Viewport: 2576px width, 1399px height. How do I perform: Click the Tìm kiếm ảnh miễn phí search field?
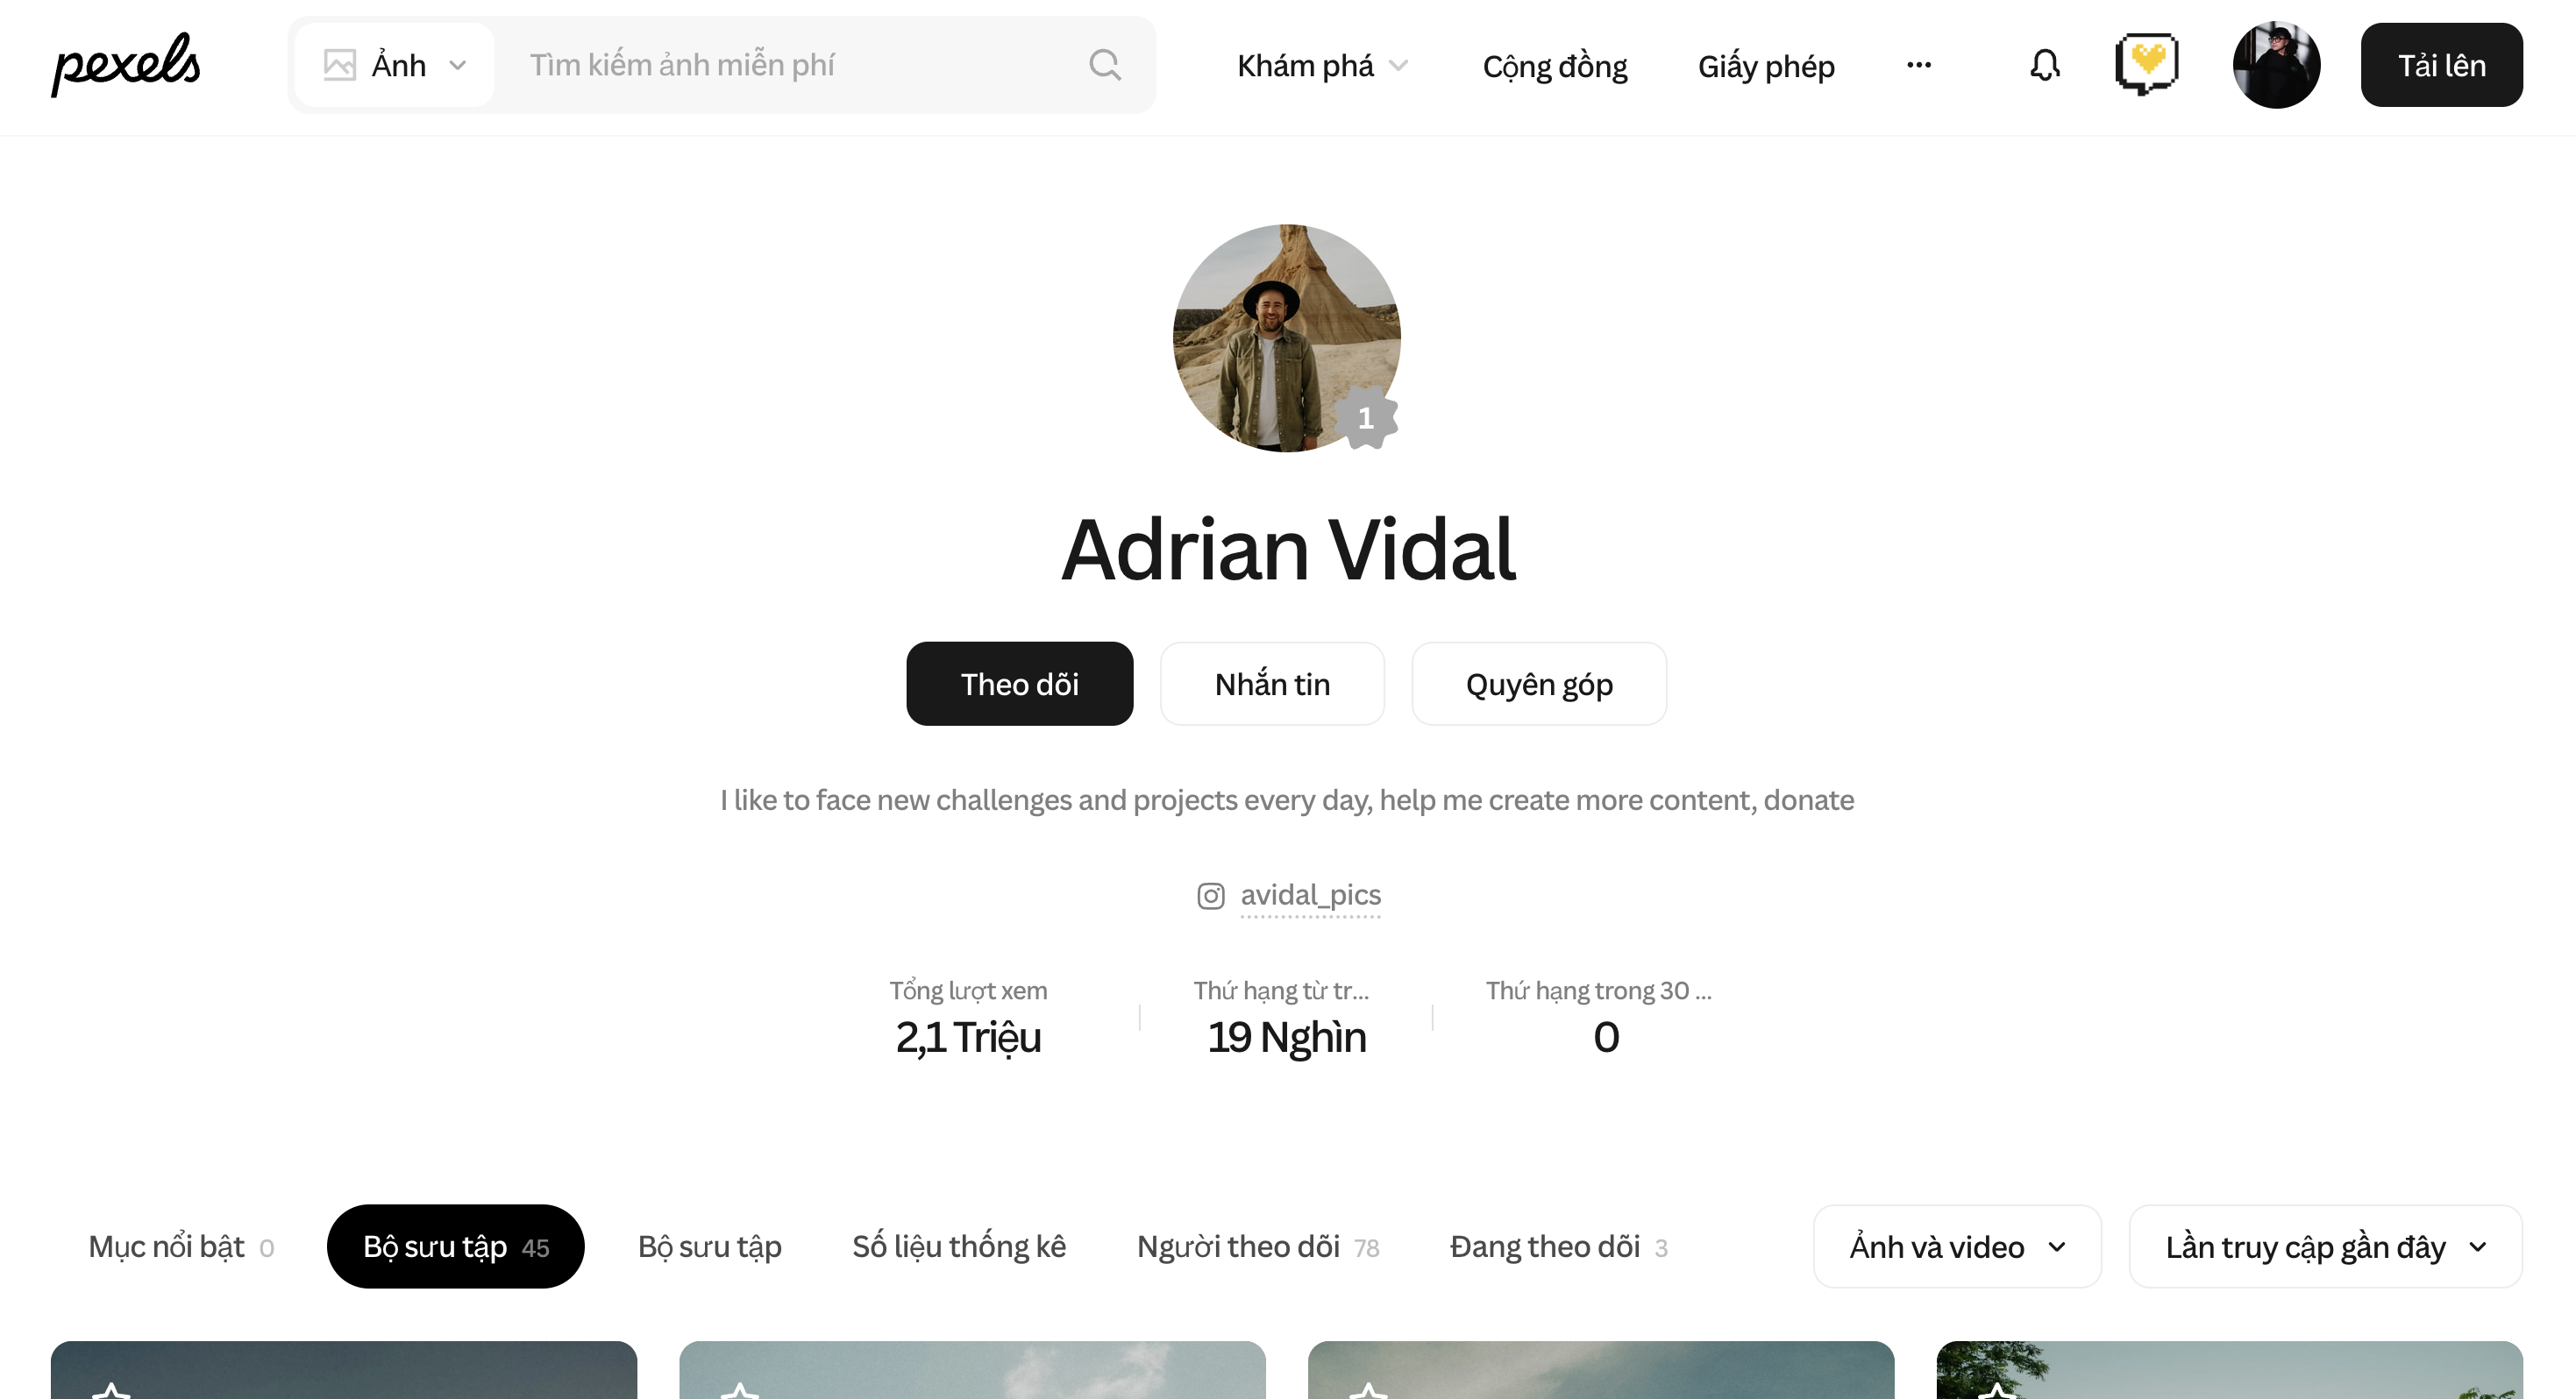coord(790,65)
